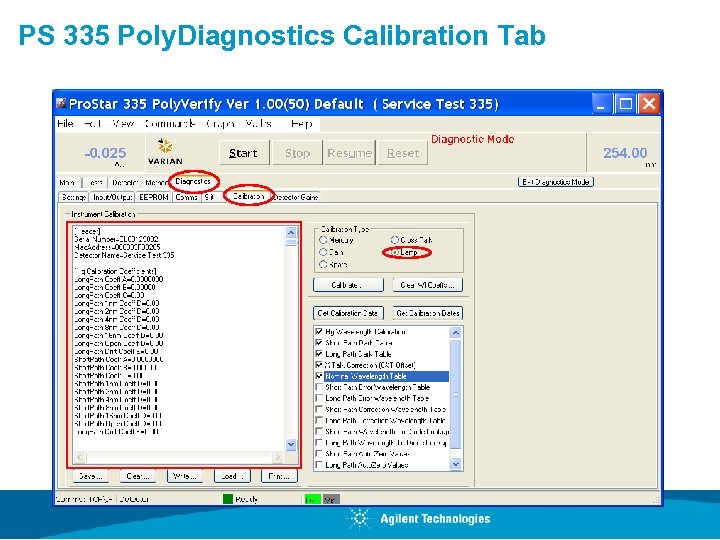Click horizontal scrollbar of coefficients text box
Screen dimensions: 720x540
click(178, 457)
